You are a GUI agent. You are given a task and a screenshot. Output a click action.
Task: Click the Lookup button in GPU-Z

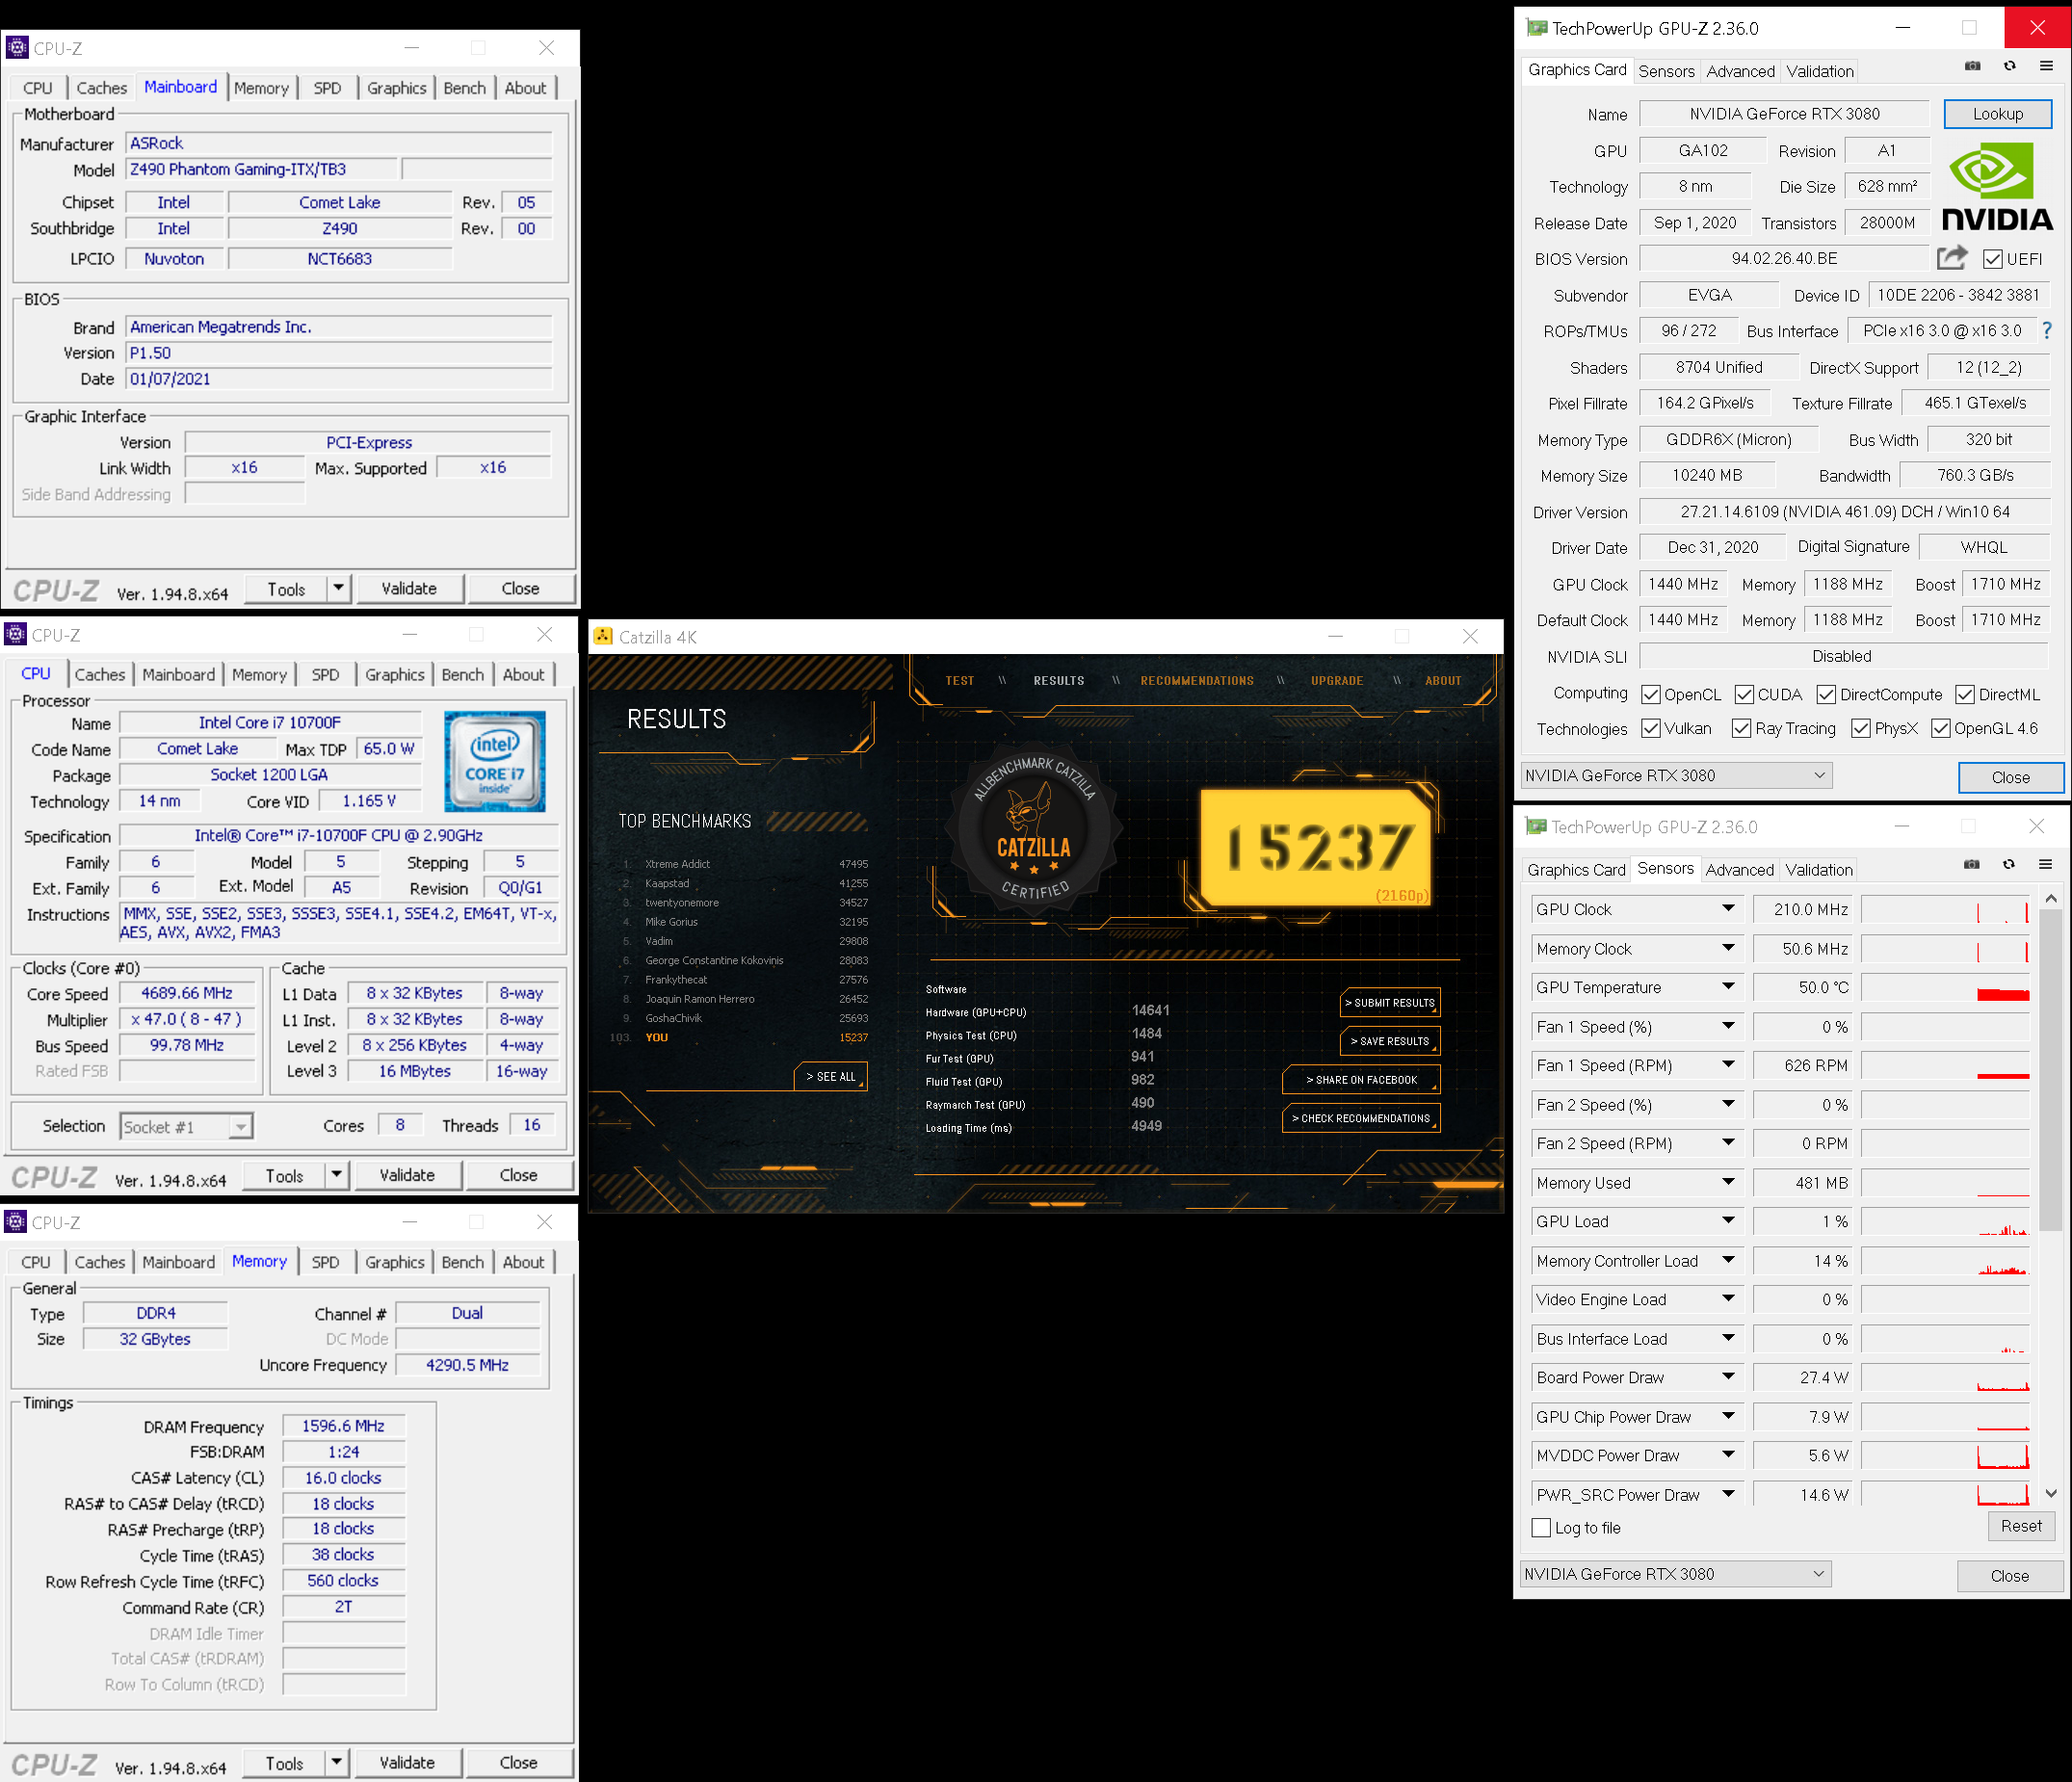(x=1997, y=114)
